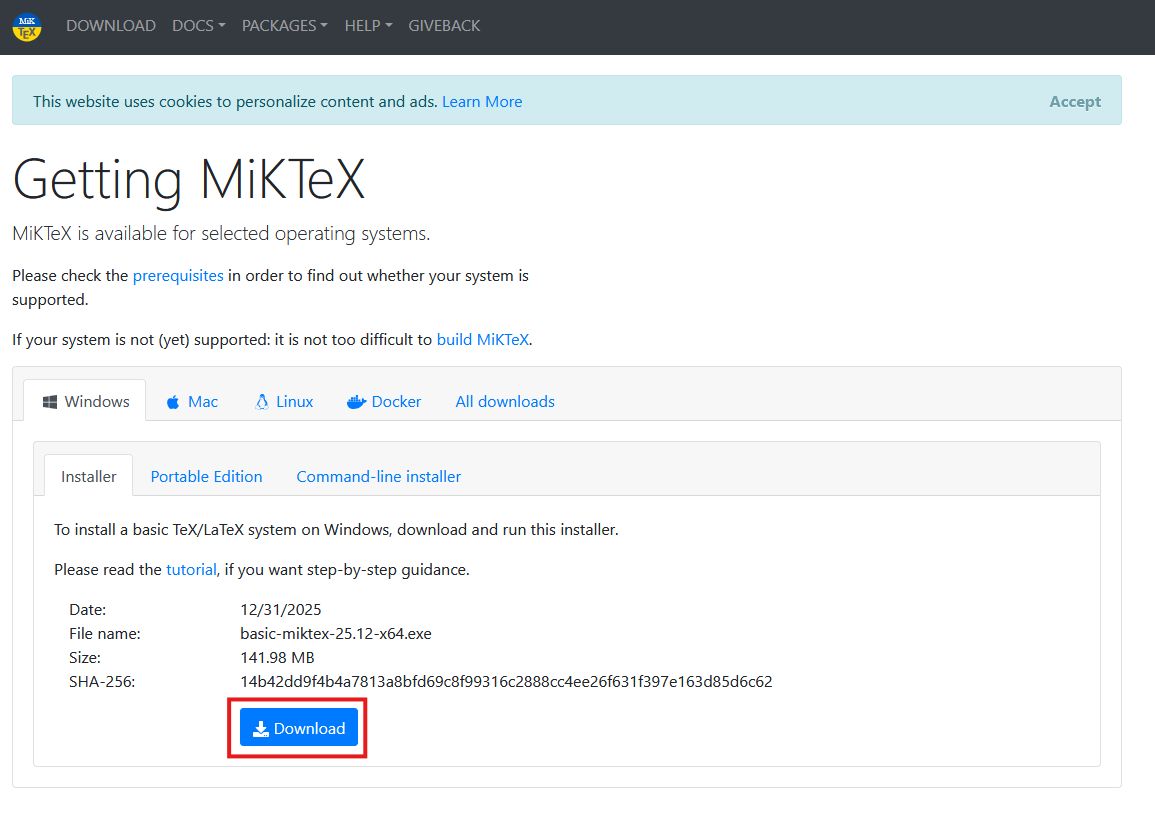Accept the cookies notice
Screen dimensions: 1155x822
1075,101
